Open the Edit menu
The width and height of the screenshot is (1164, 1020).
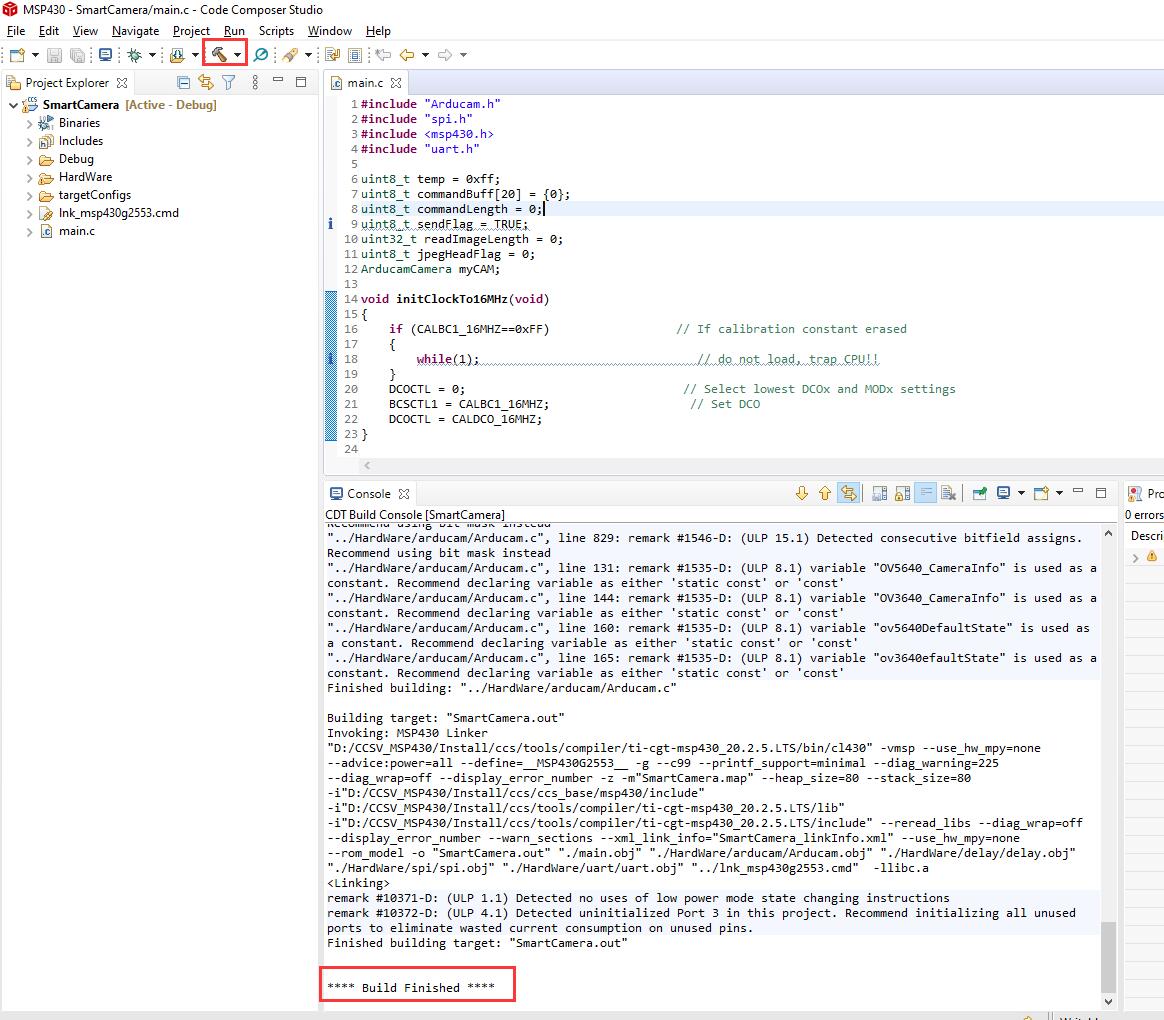point(49,31)
